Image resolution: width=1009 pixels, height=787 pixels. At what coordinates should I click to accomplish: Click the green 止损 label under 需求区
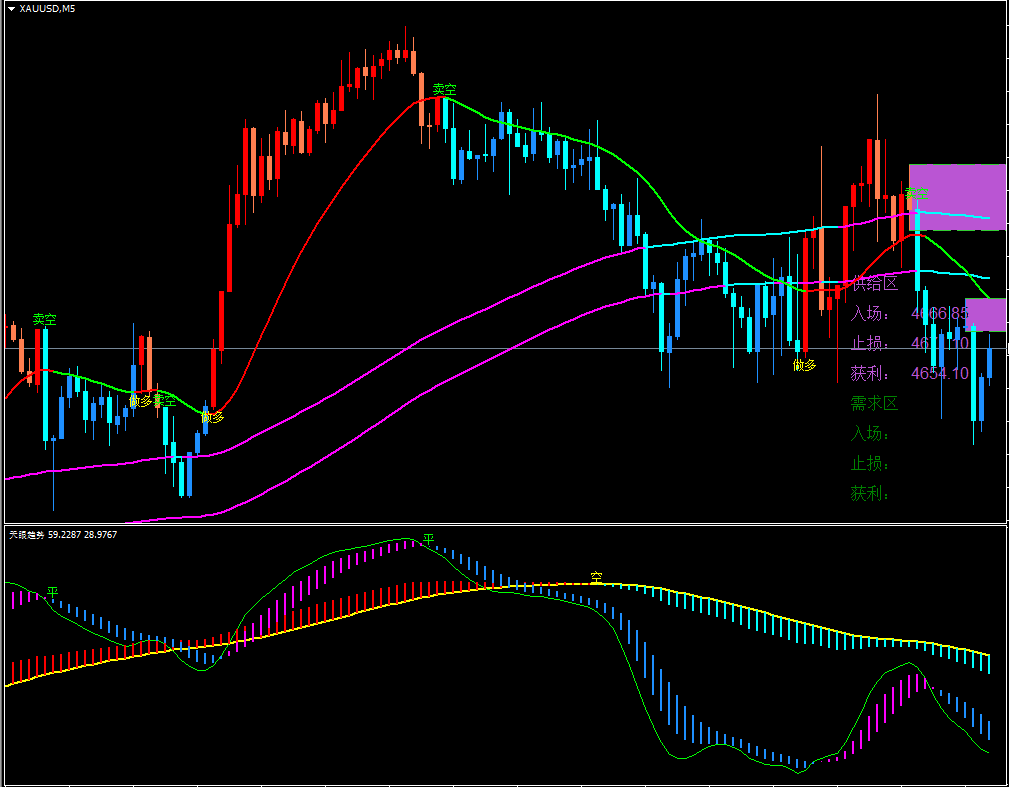[870, 463]
